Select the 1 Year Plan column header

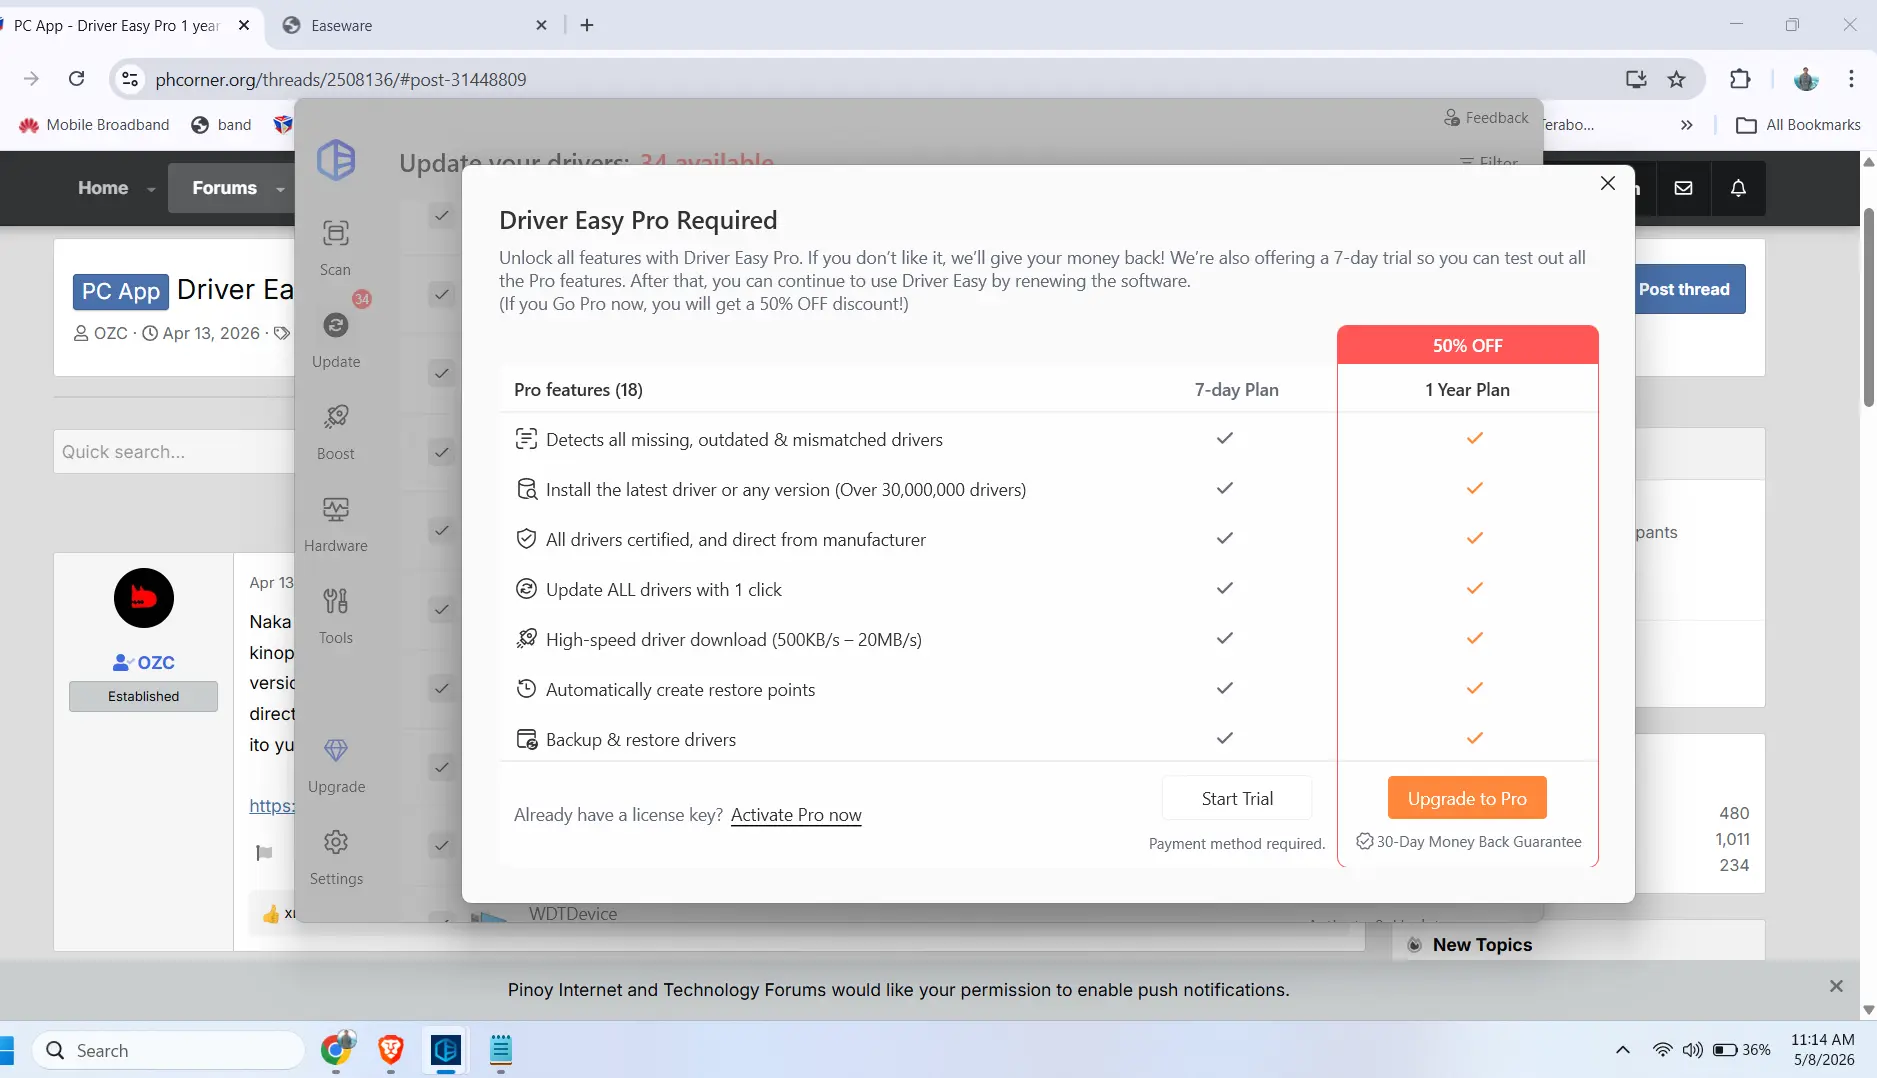[x=1467, y=390]
